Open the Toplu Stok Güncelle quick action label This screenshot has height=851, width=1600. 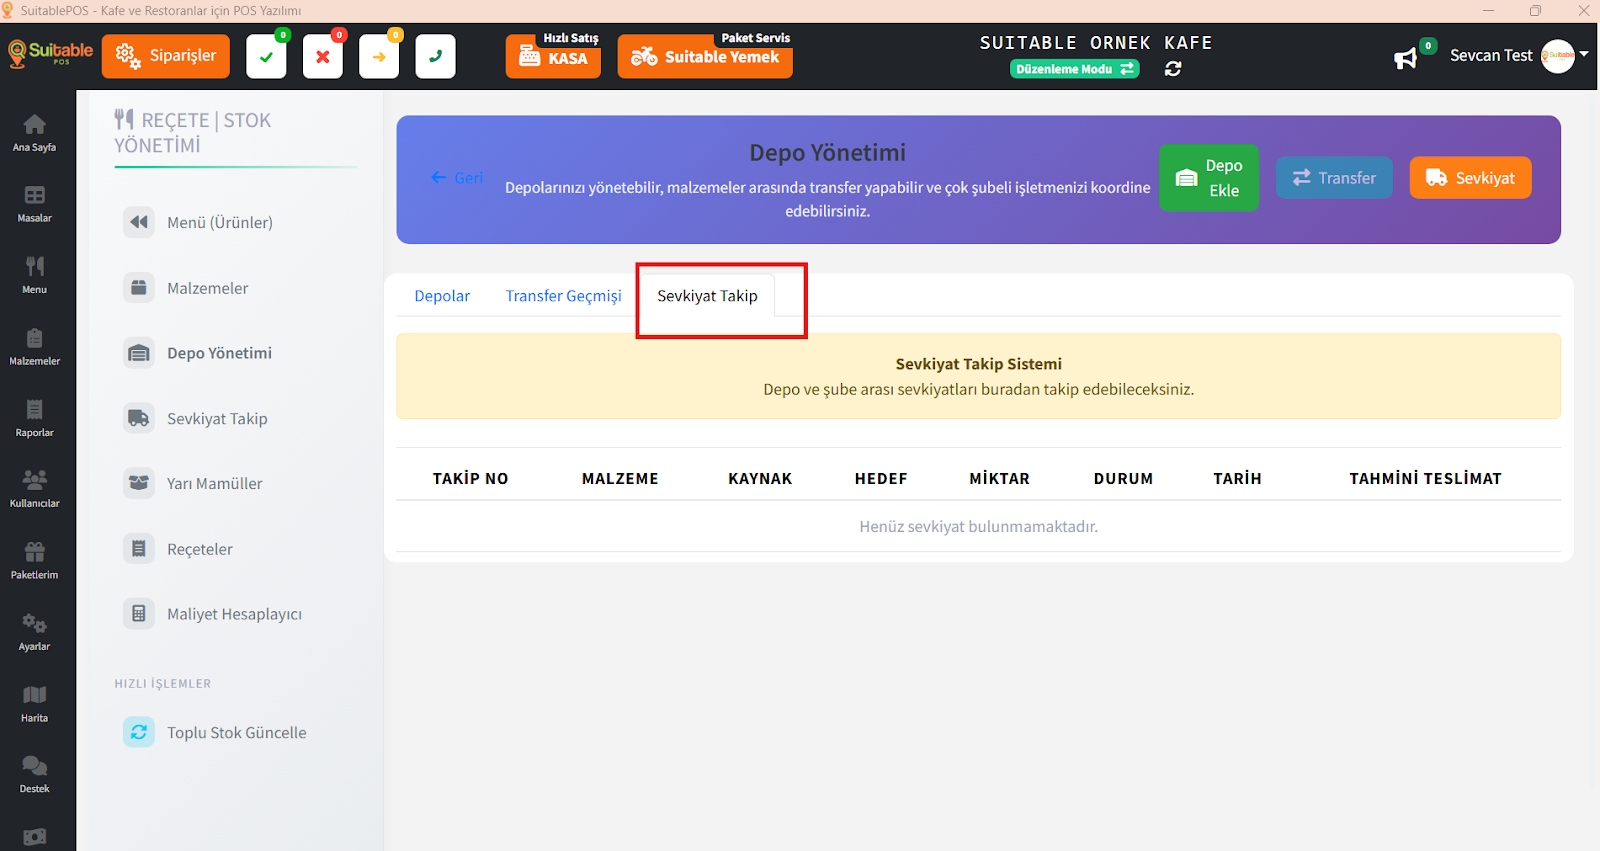236,733
